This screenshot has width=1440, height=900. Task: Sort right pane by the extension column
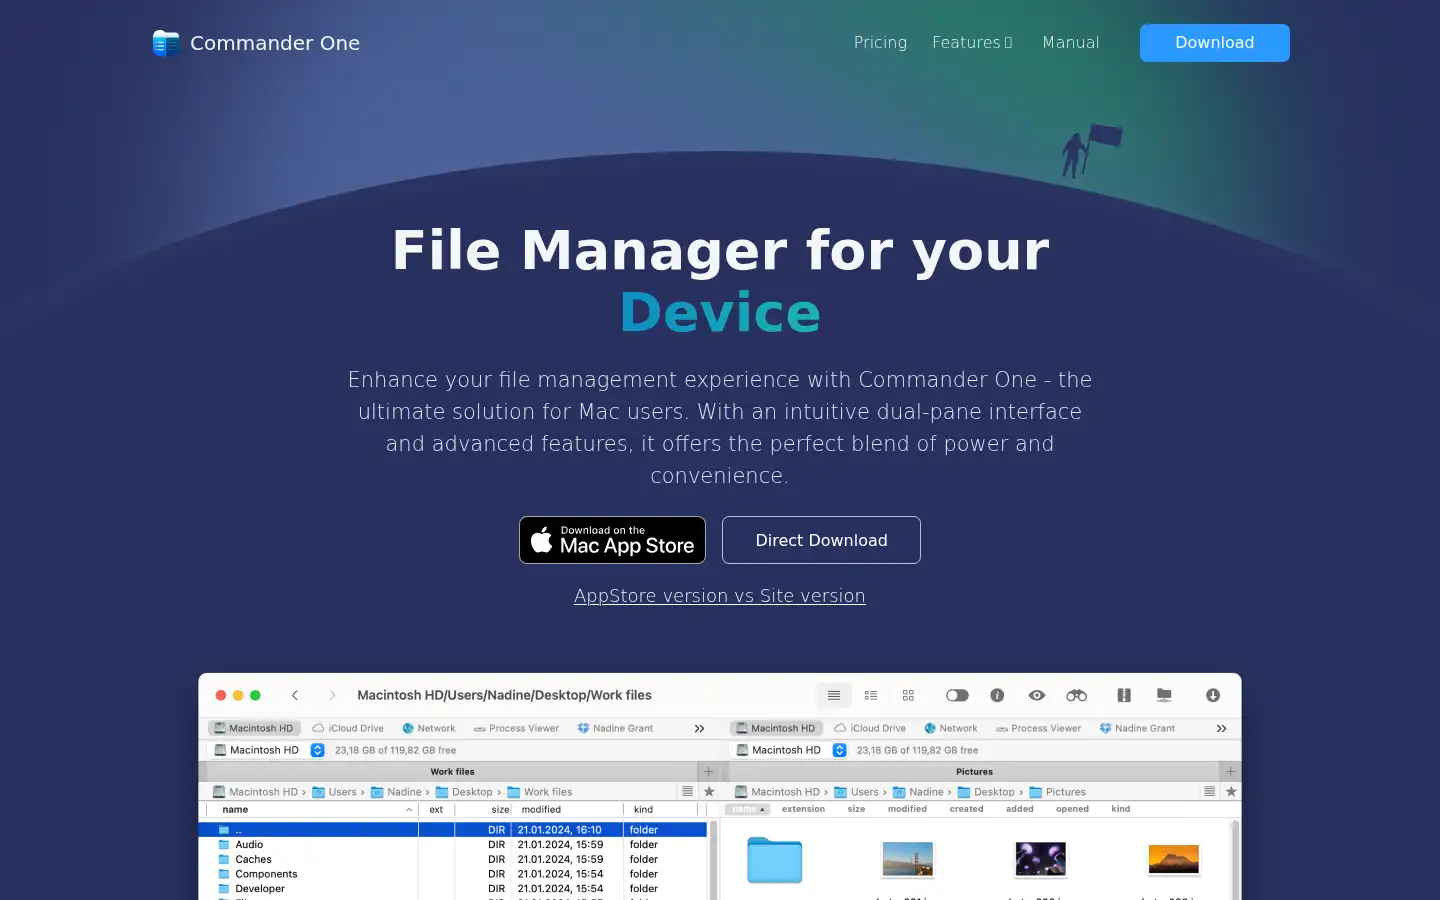tap(803, 809)
